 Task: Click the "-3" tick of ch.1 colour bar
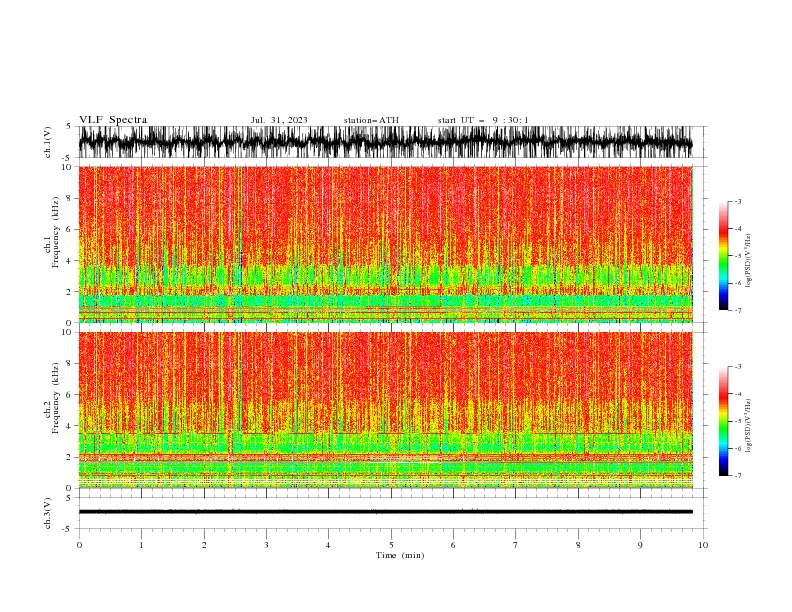737,201
